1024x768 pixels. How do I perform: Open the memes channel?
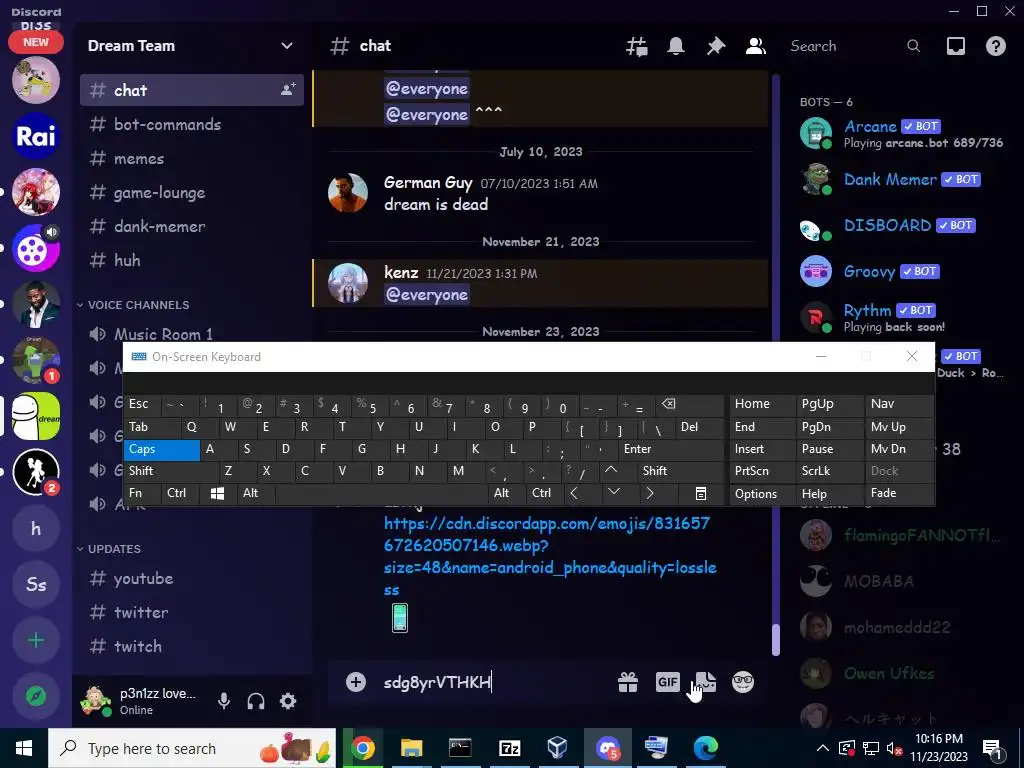point(192,158)
